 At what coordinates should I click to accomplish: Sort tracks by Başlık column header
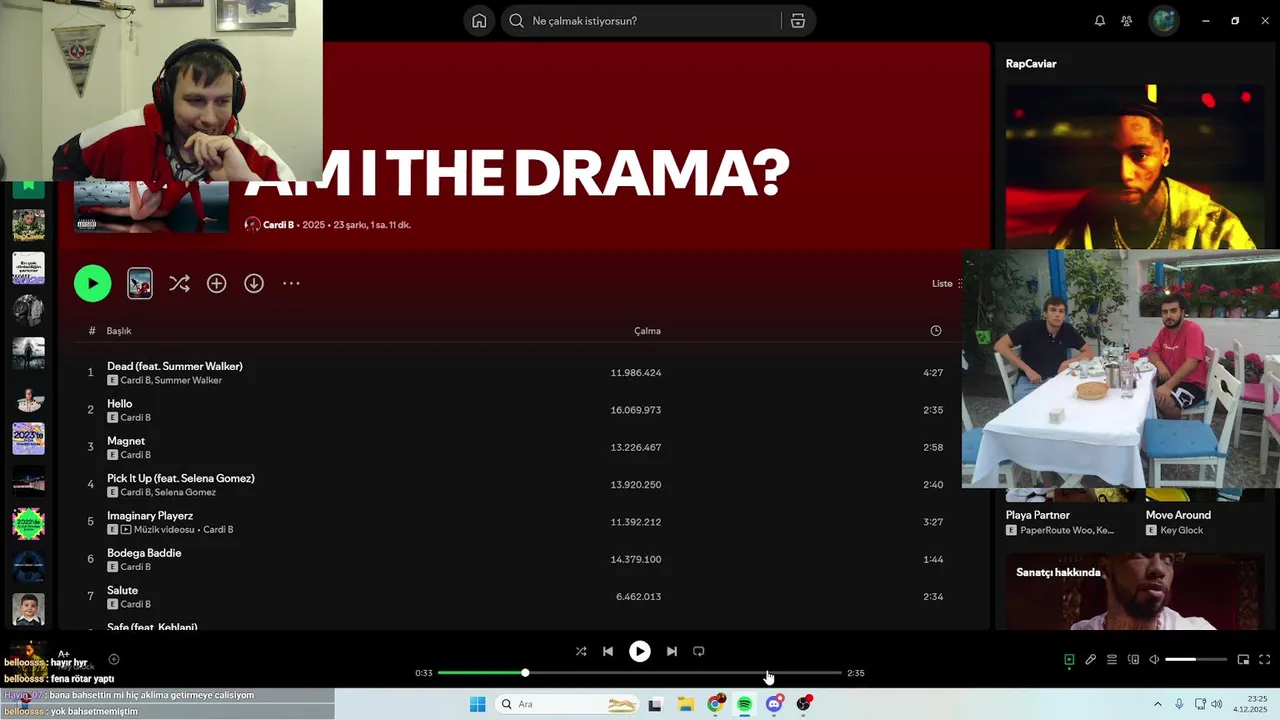pyautogui.click(x=119, y=331)
